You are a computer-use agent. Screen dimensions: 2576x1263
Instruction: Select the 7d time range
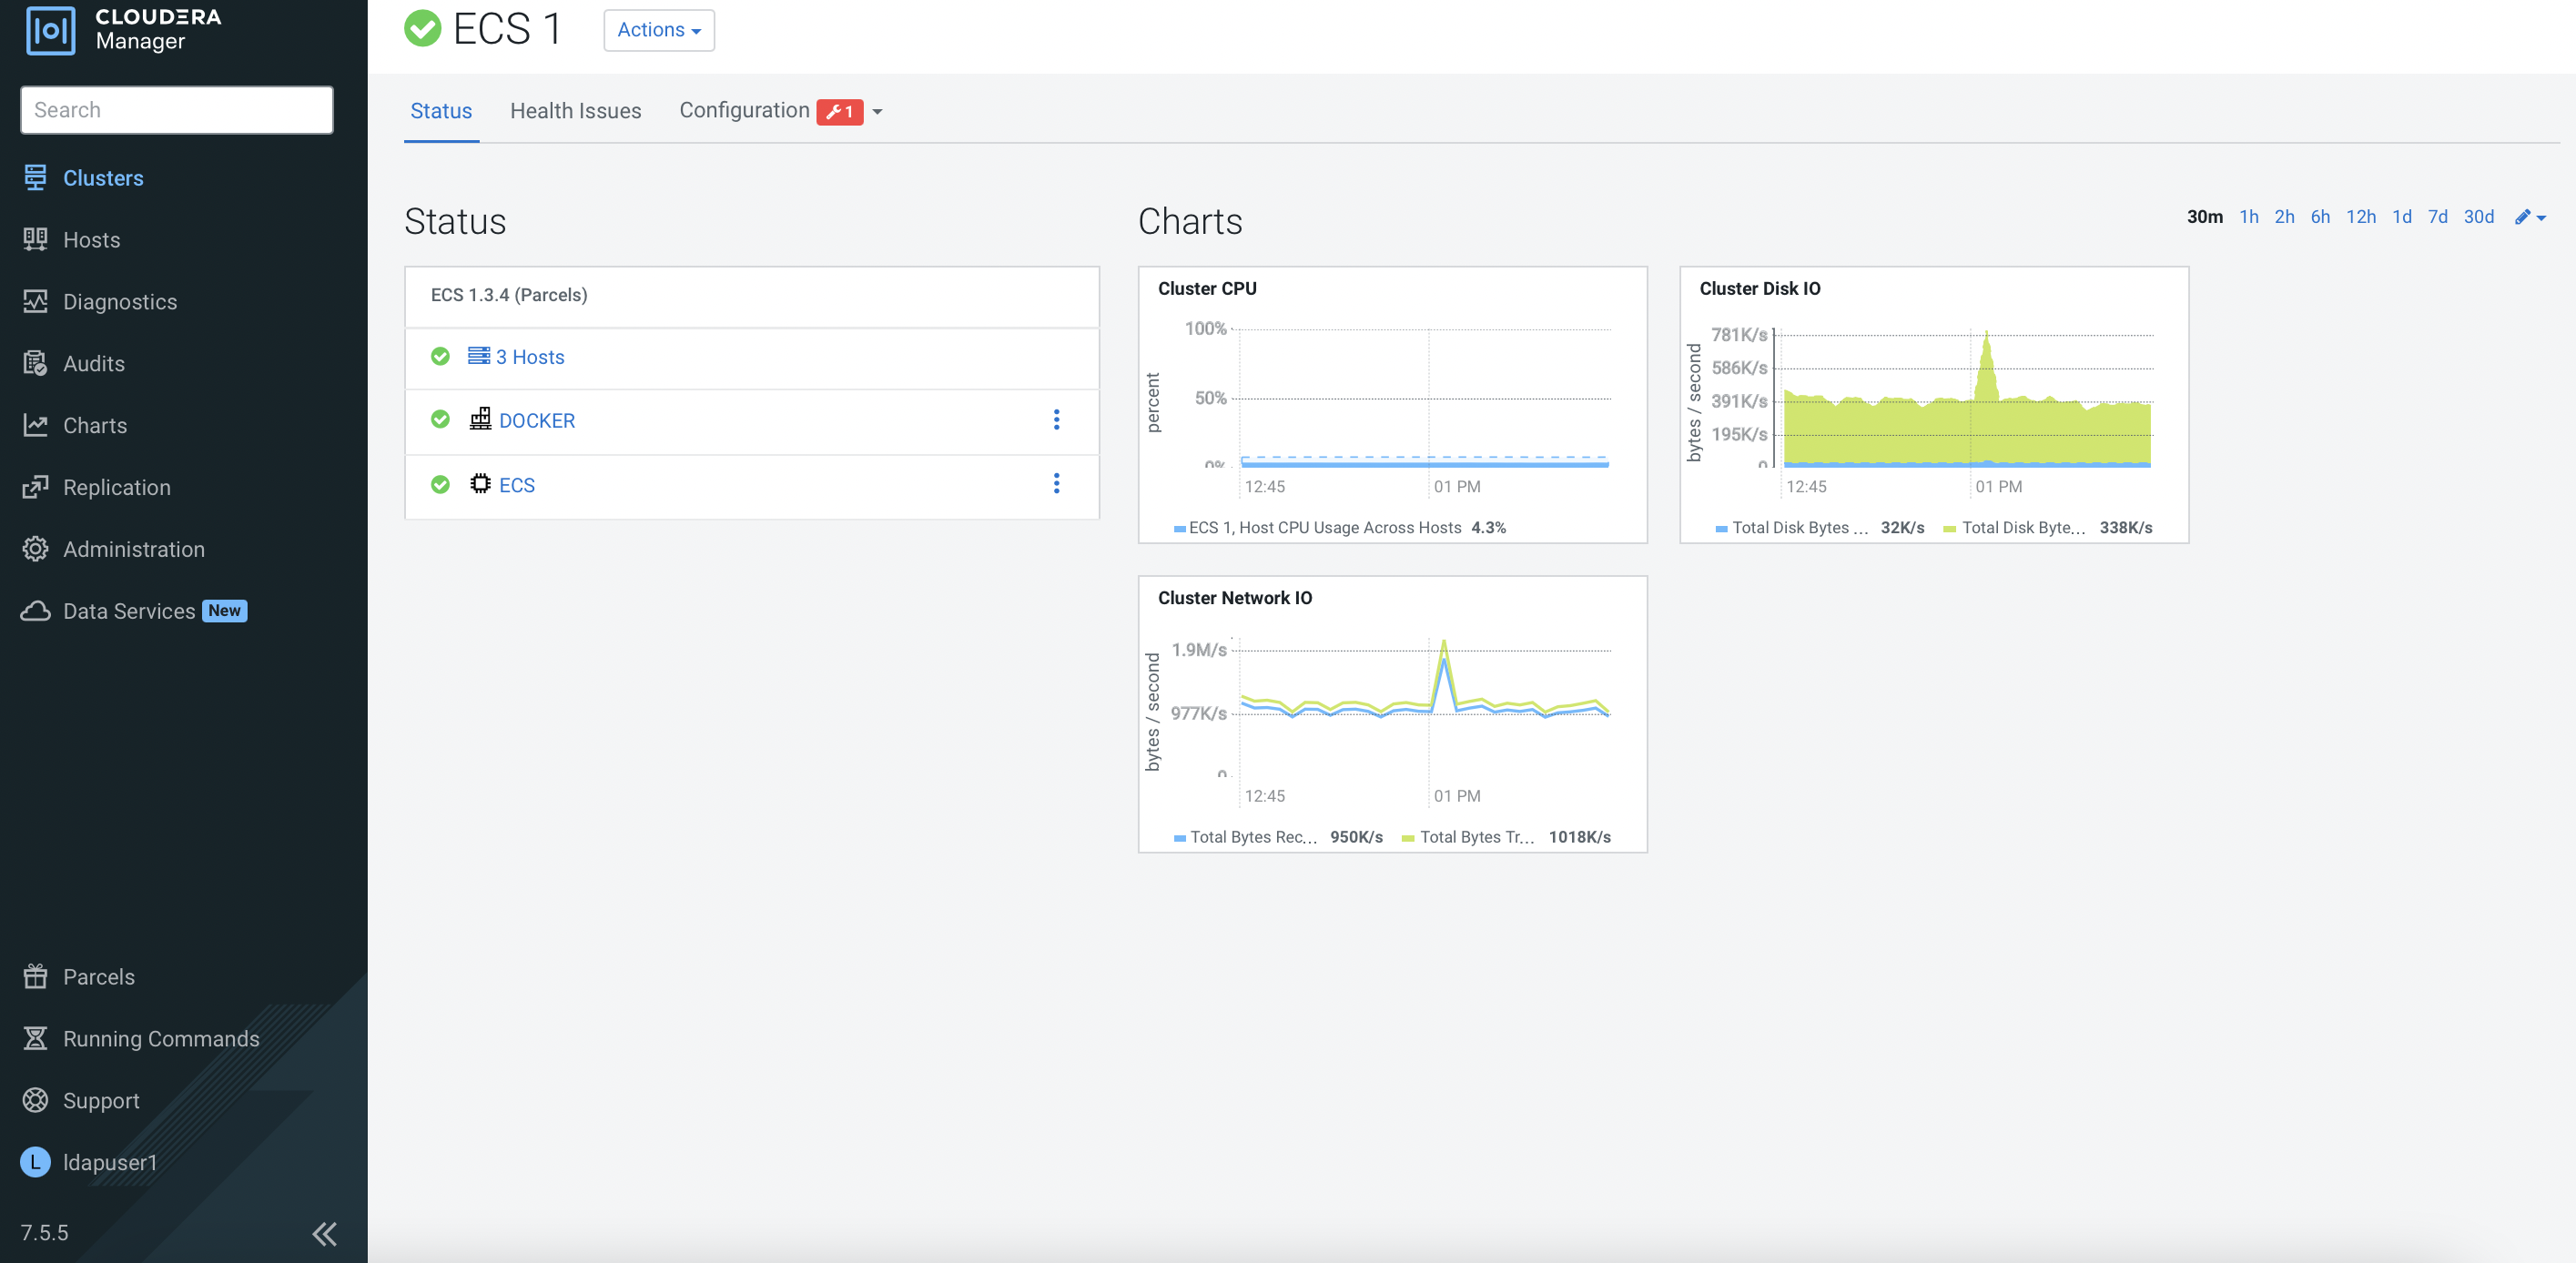pyautogui.click(x=2437, y=217)
